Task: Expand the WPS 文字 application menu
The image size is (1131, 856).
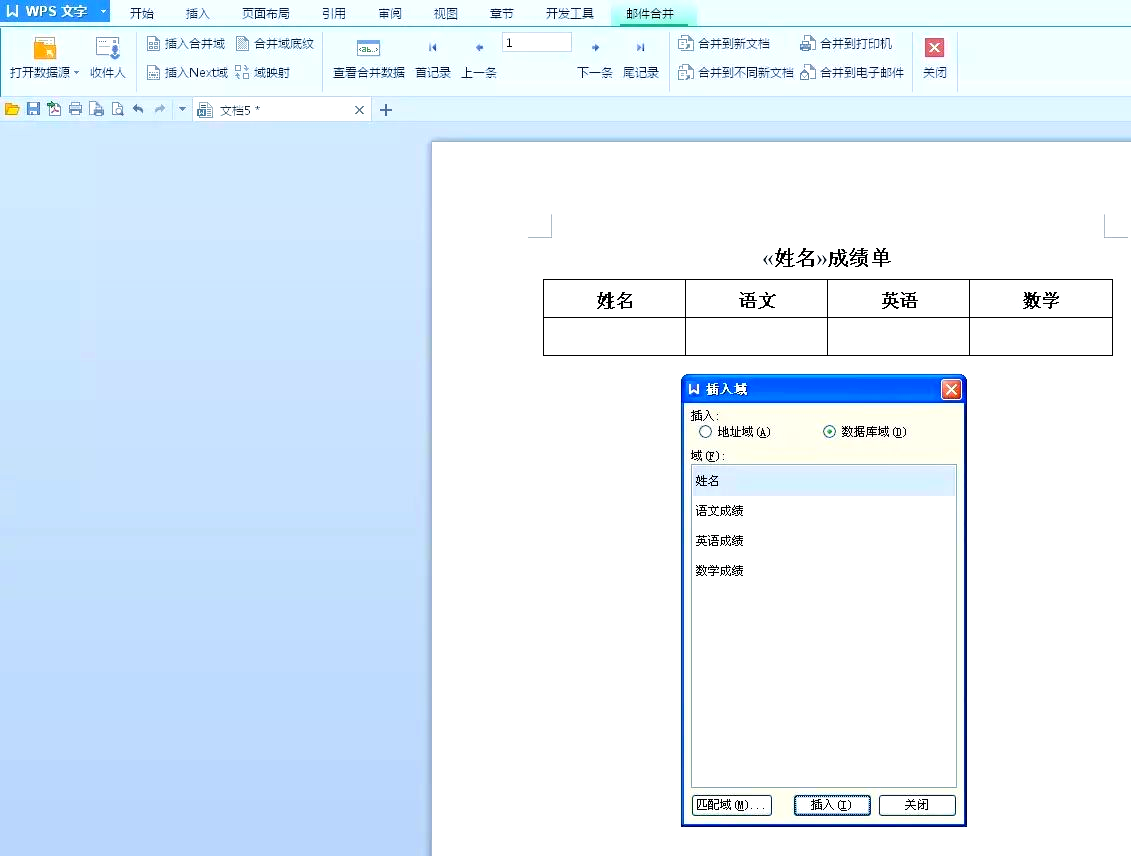Action: (102, 12)
